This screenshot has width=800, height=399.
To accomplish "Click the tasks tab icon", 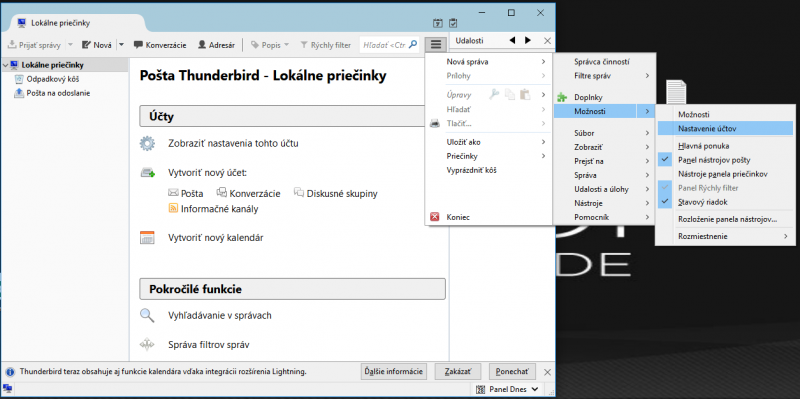I will point(453,23).
